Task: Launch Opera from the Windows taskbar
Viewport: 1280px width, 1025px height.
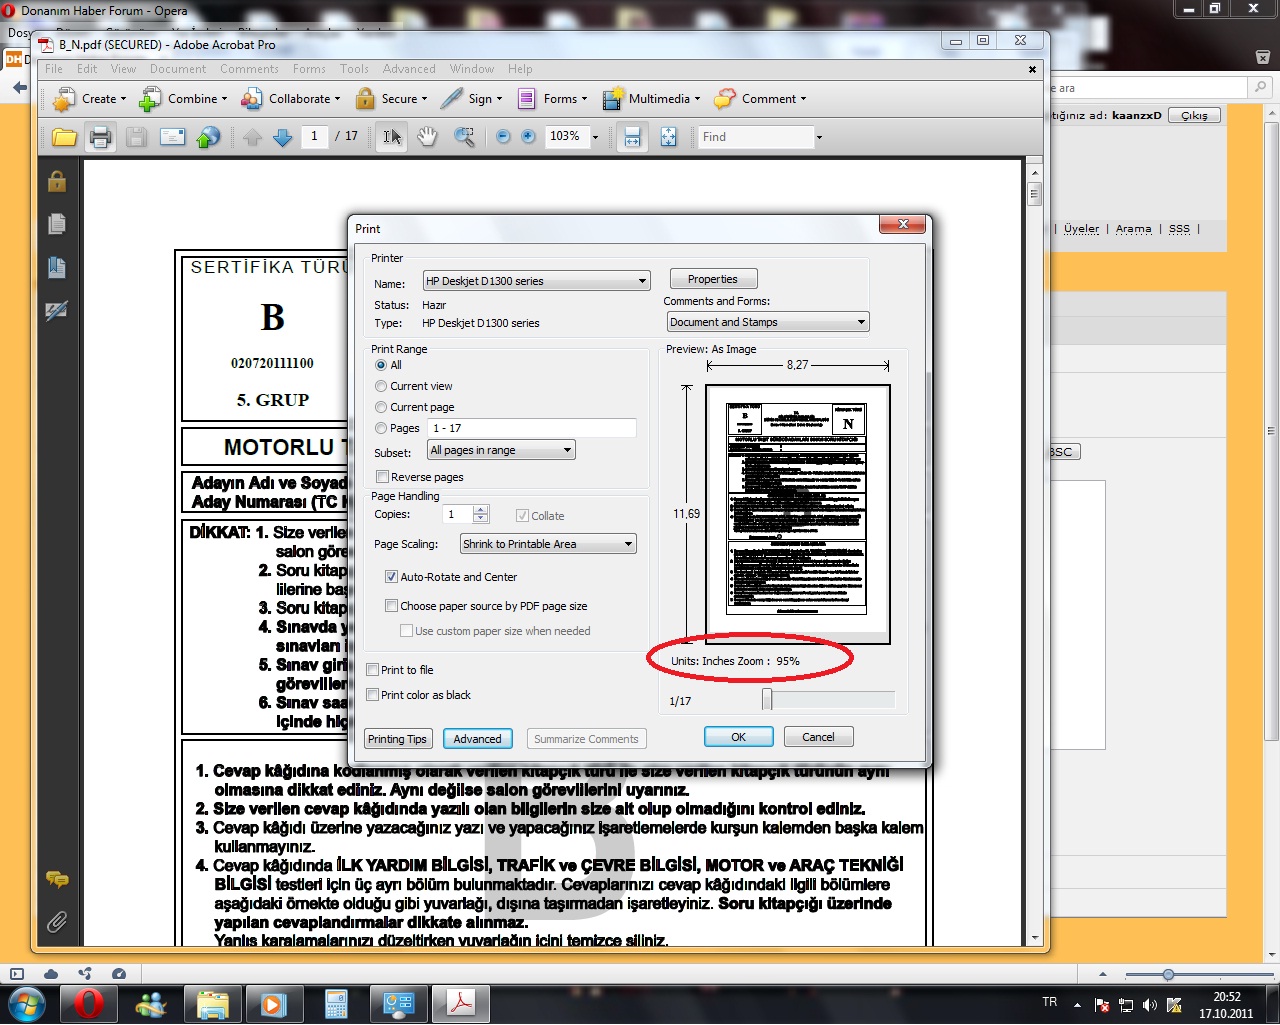Action: point(88,1003)
